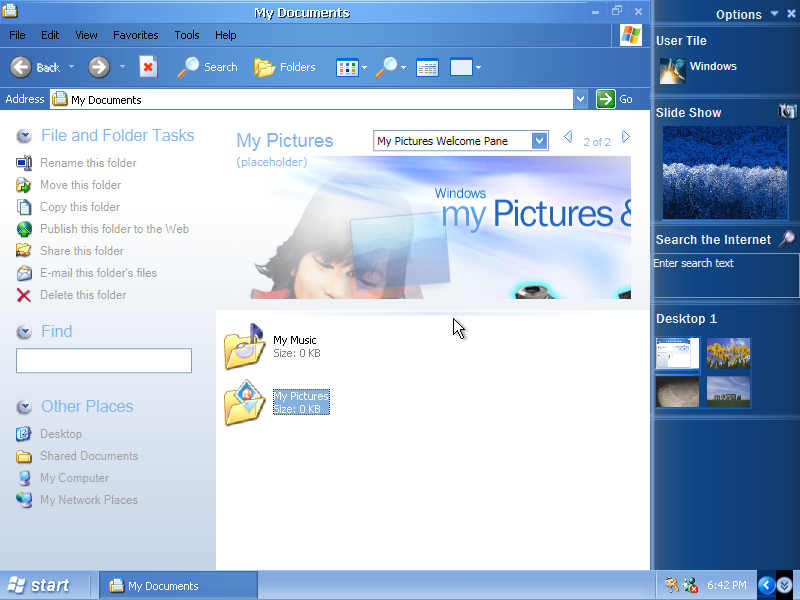
Task: Click the folder icon in address bar
Action: tap(60, 98)
